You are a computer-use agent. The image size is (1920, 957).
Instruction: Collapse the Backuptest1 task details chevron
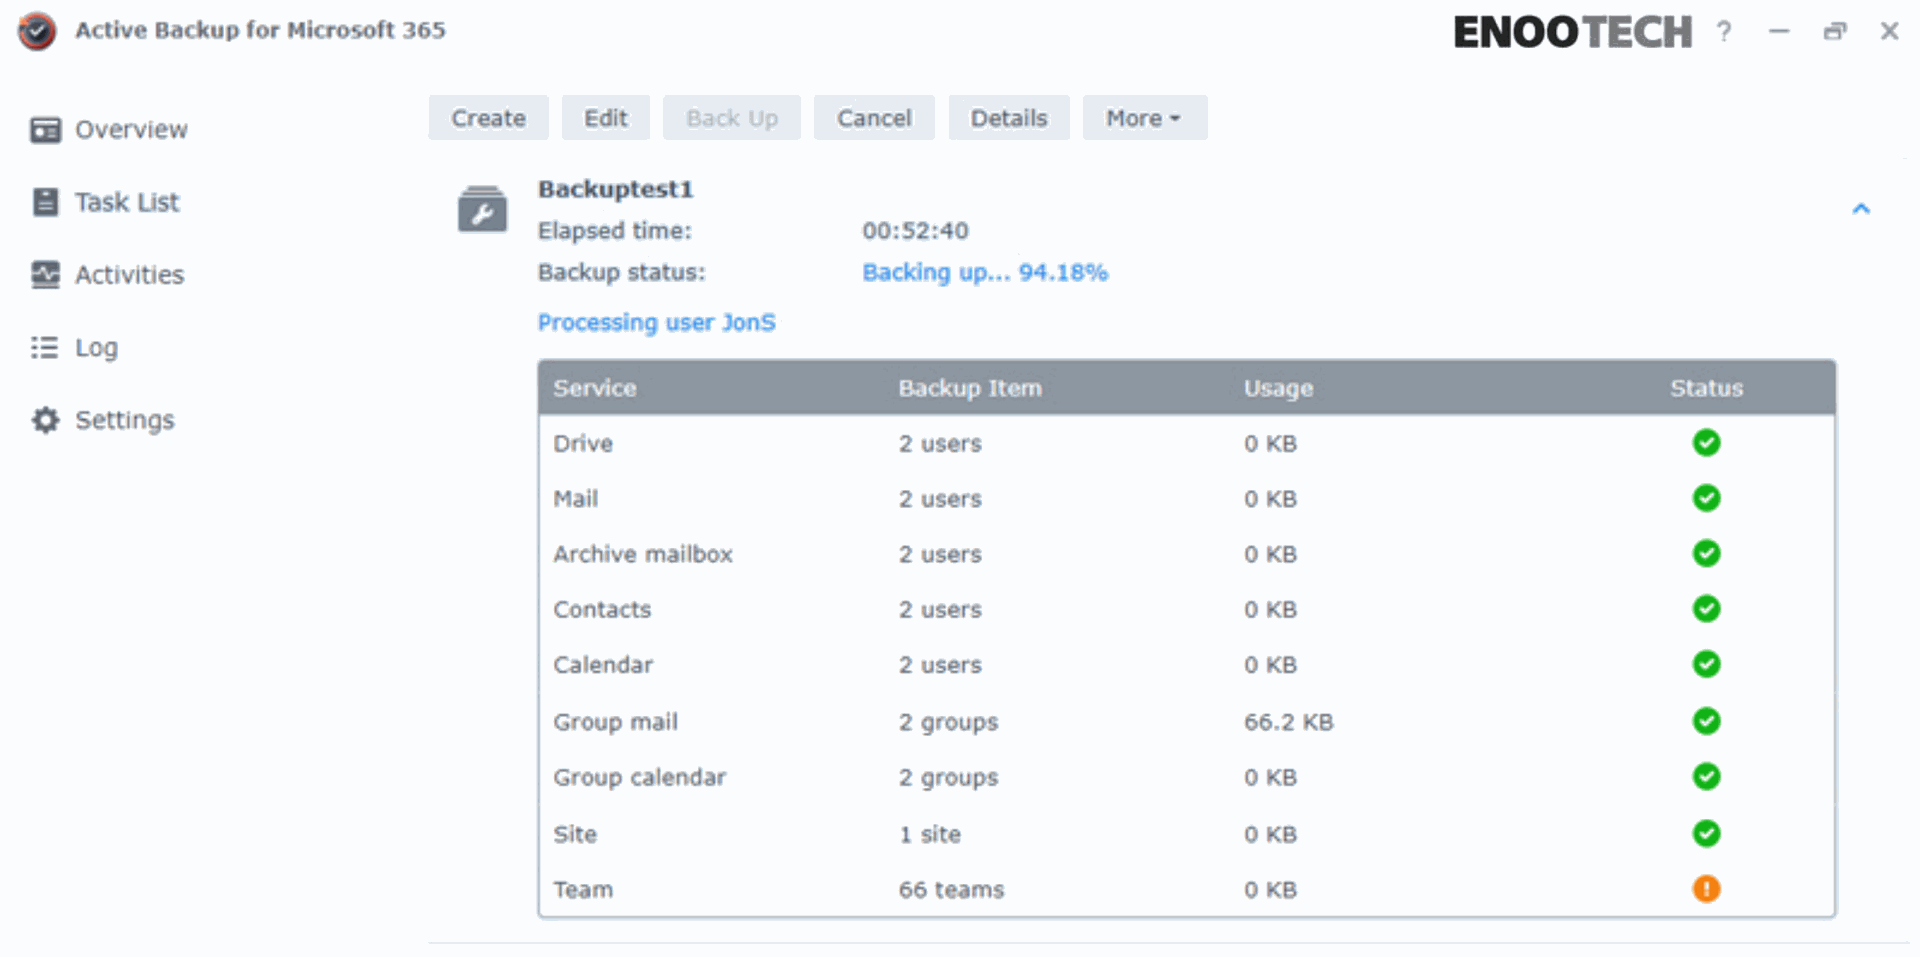[x=1860, y=209]
